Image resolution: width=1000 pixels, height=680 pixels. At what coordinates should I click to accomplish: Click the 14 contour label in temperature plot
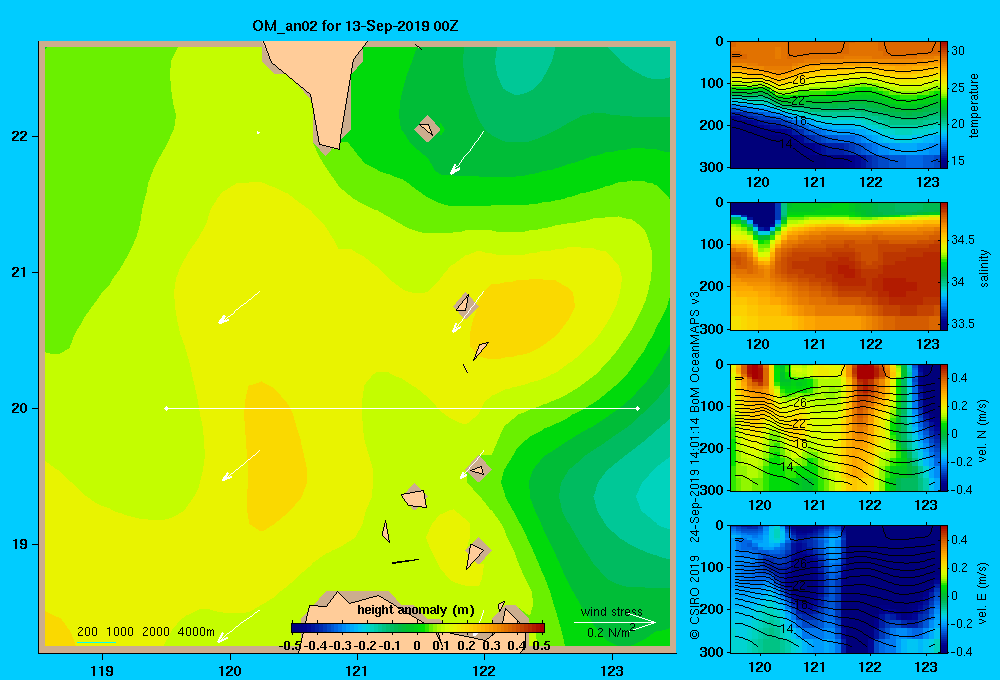point(786,144)
